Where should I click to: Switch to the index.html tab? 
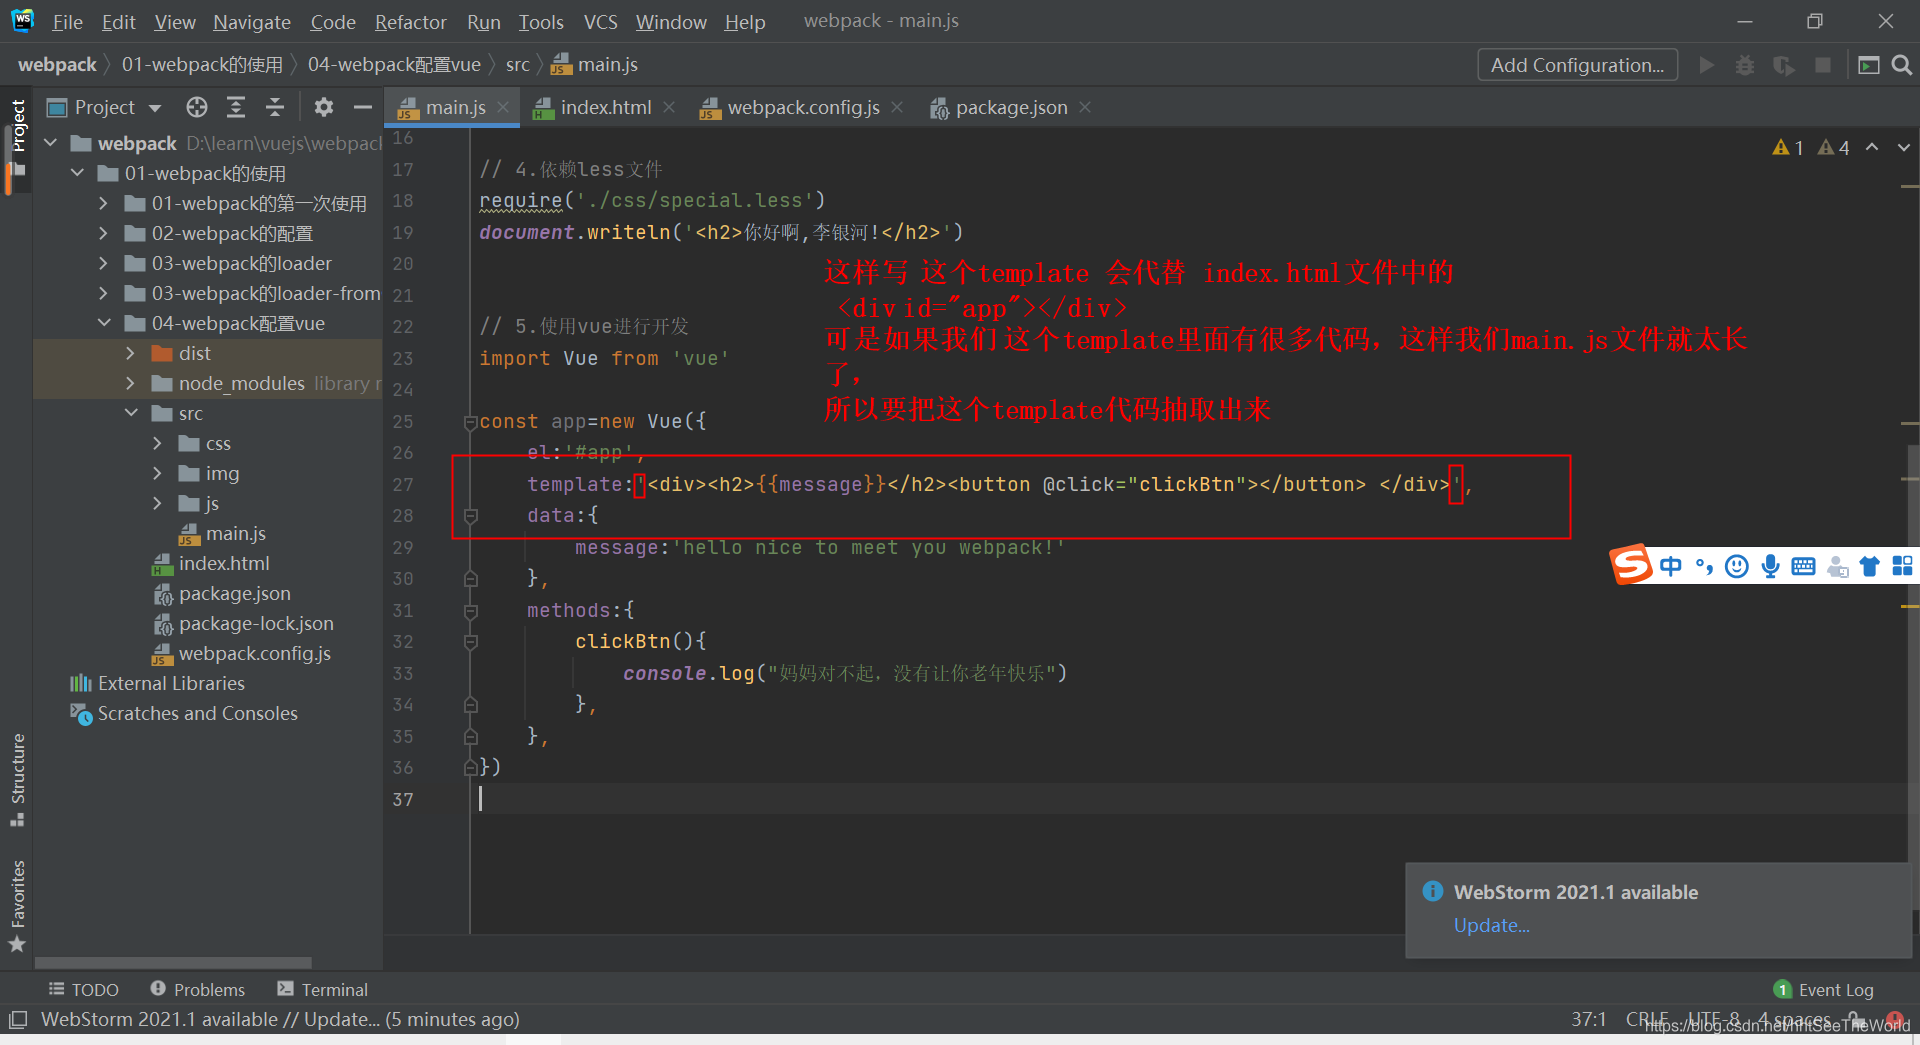(606, 107)
